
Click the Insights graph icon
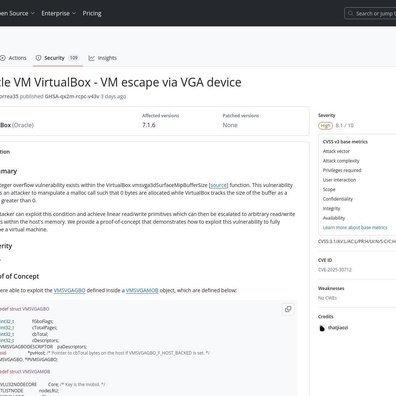(x=91, y=58)
